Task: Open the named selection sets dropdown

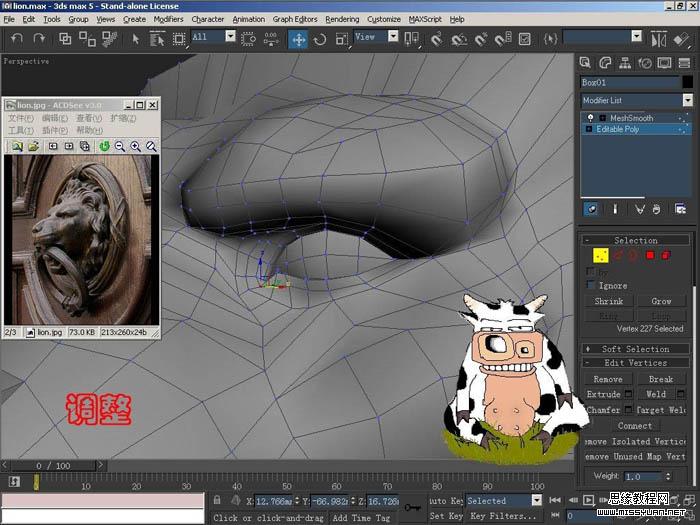Action: coord(637,36)
